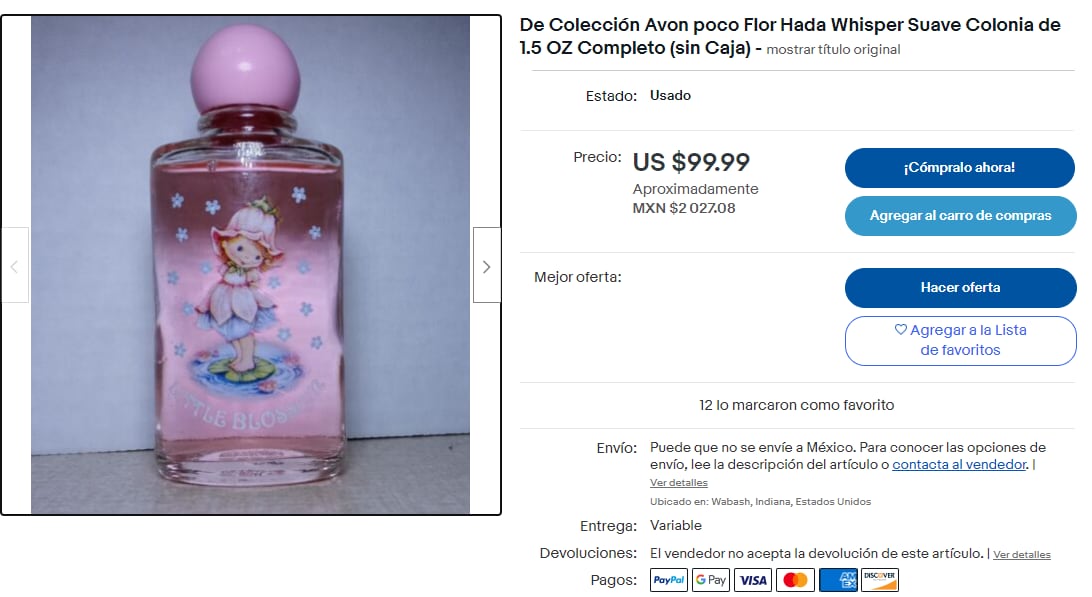The height and width of the screenshot is (597, 1092).
Task: Go to previous image with left arrow
Action: coord(14,265)
